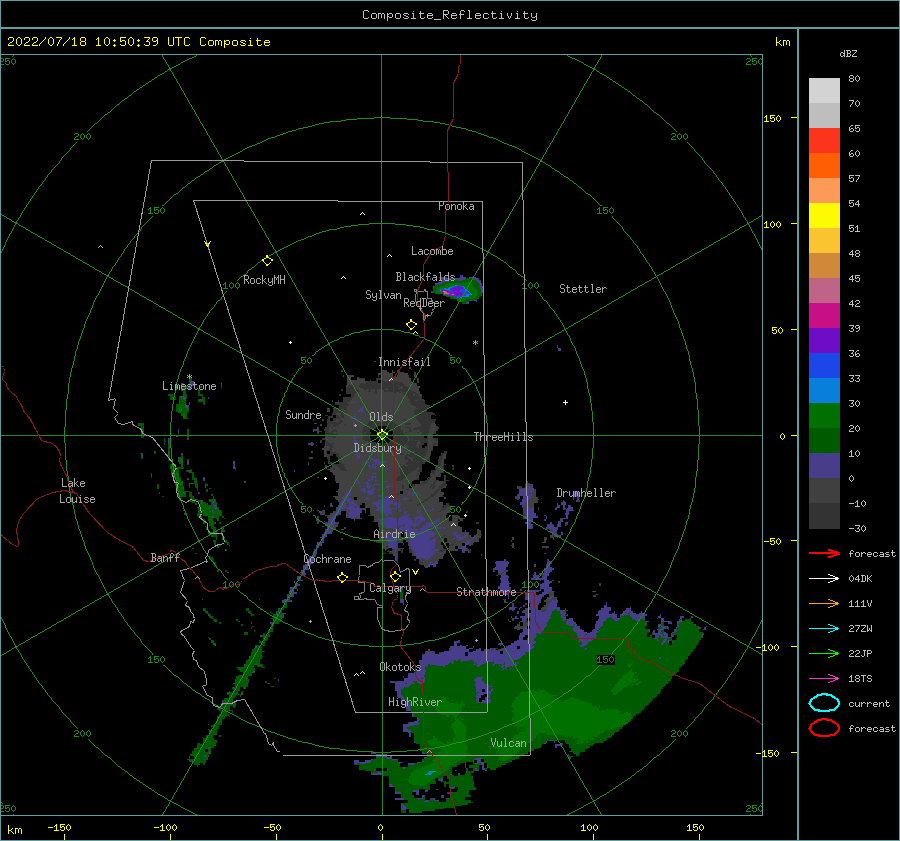Click the Olds town label
This screenshot has height=841, width=900.
381,417
